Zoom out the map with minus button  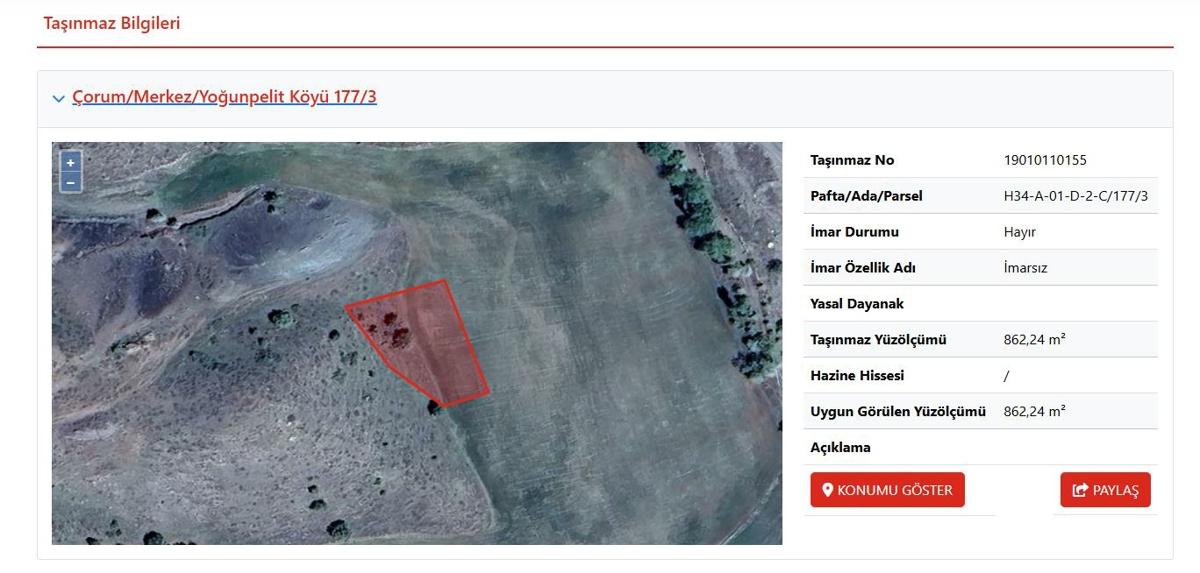[70, 182]
